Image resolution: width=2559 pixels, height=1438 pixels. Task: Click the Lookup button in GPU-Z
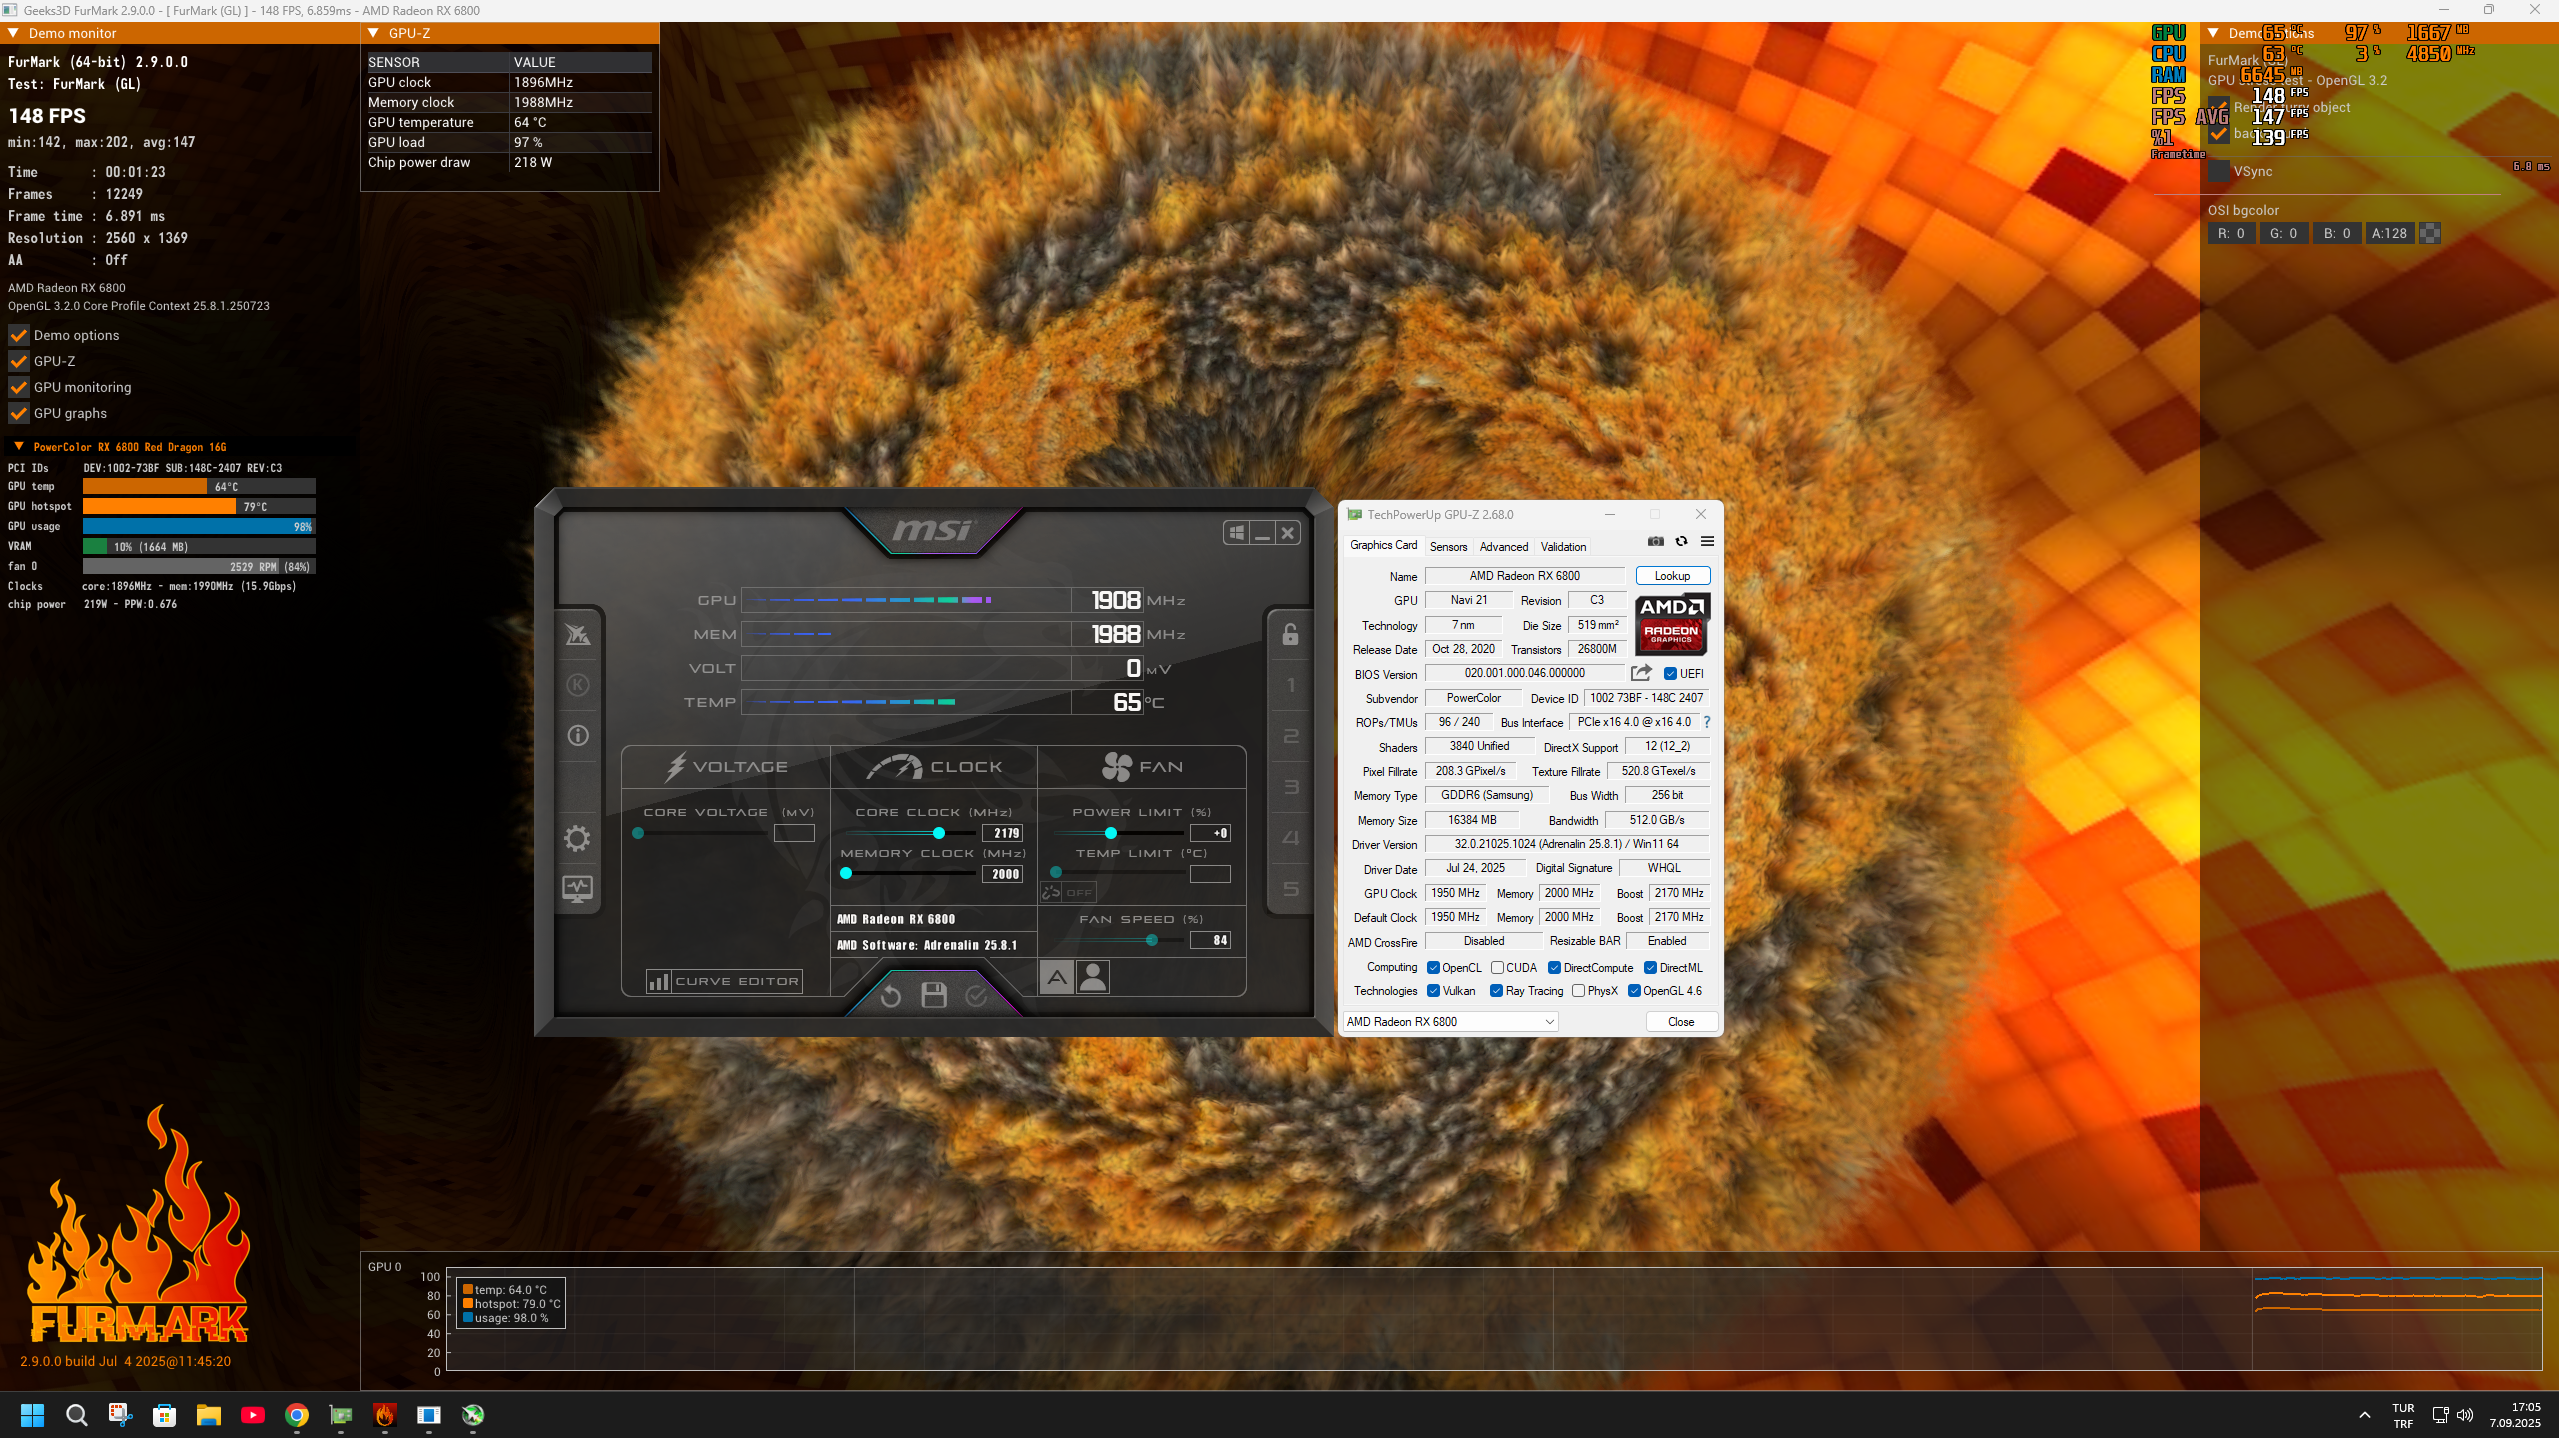pos(1672,575)
